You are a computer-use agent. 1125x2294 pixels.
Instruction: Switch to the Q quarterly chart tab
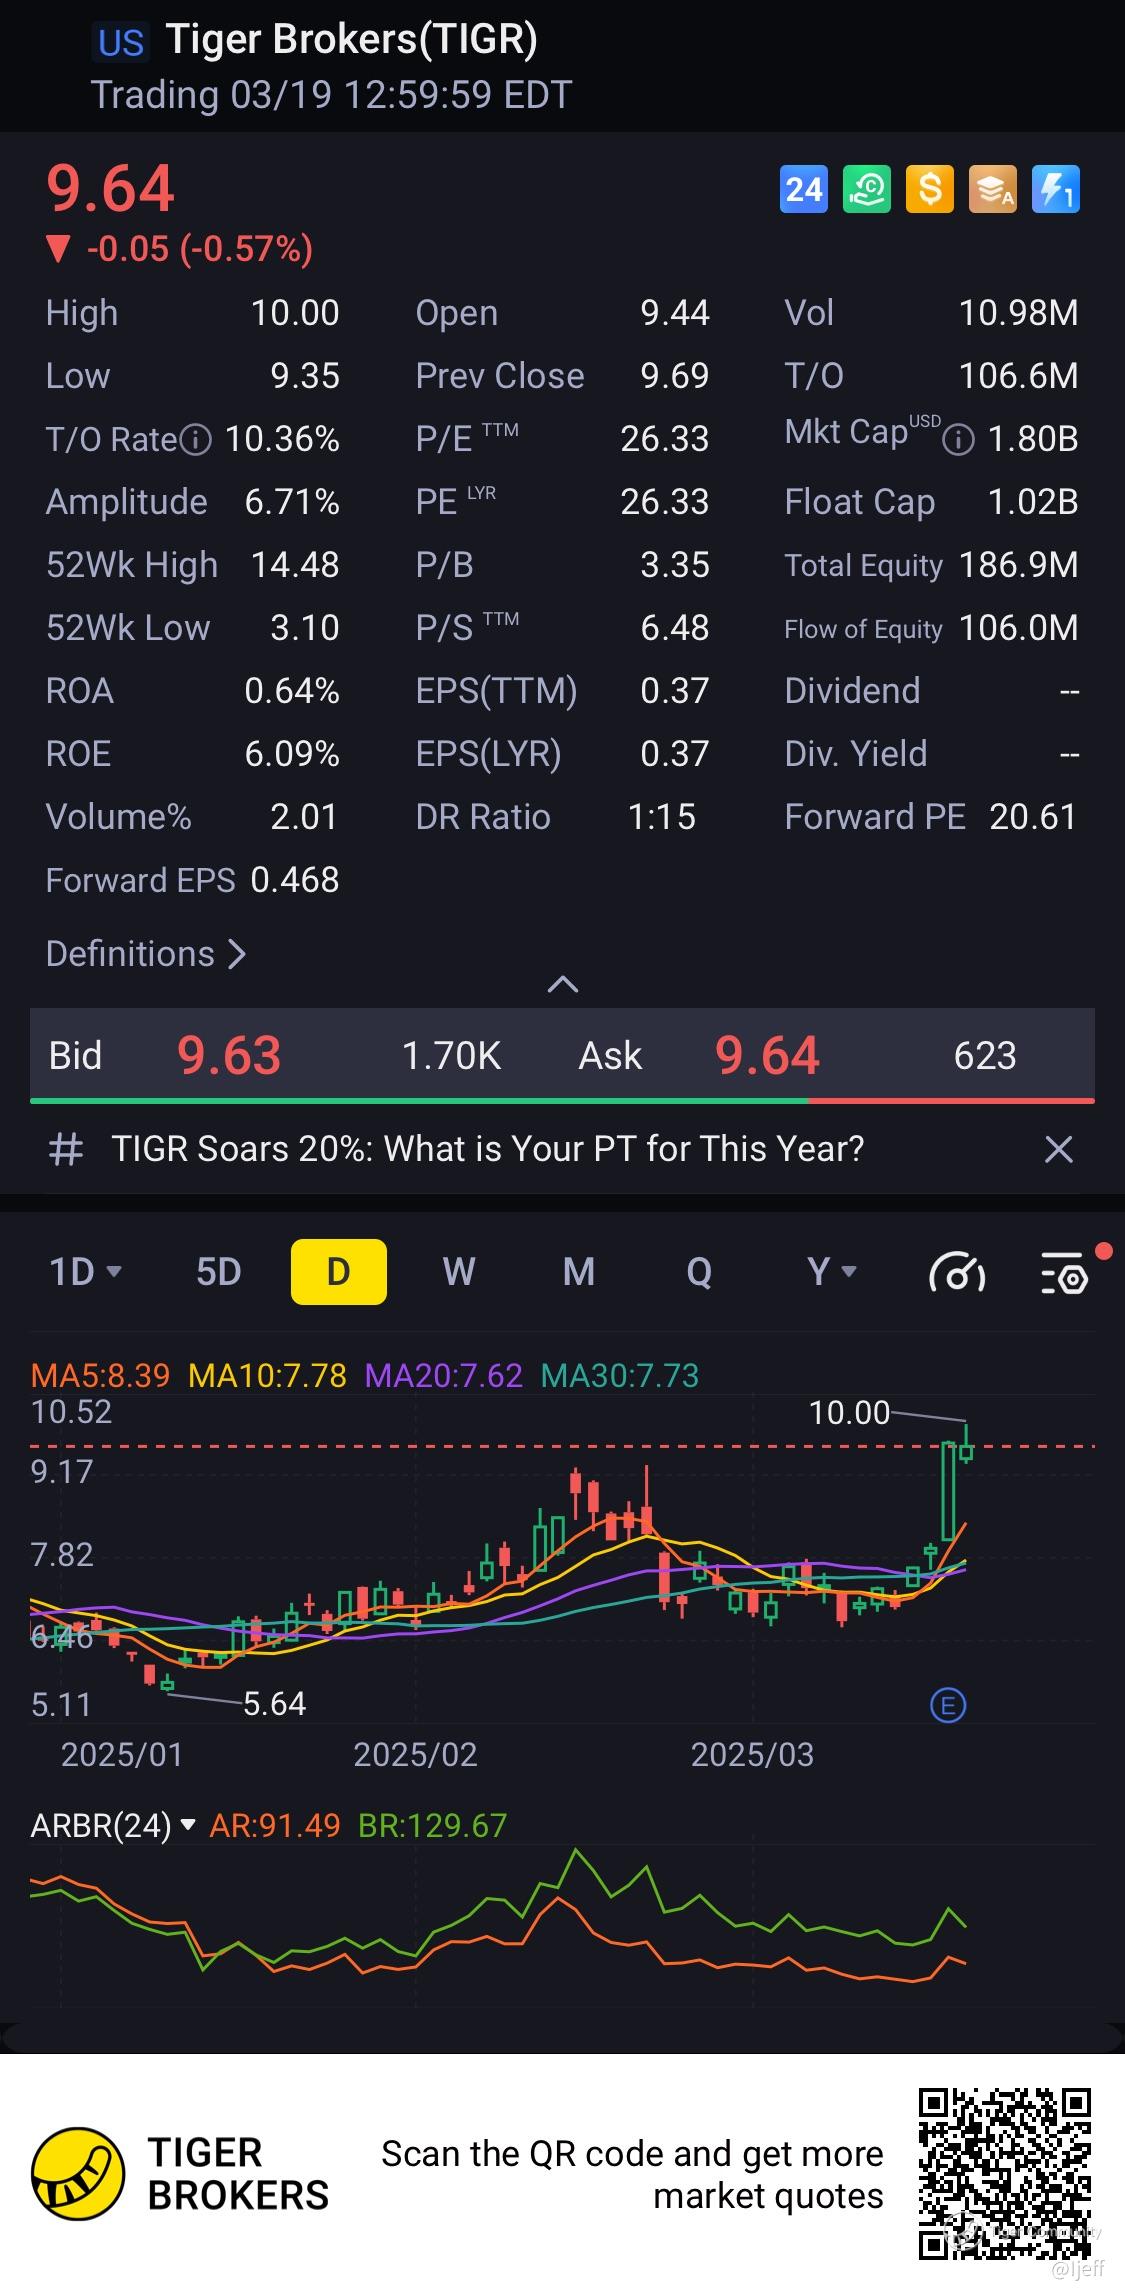(x=699, y=1272)
